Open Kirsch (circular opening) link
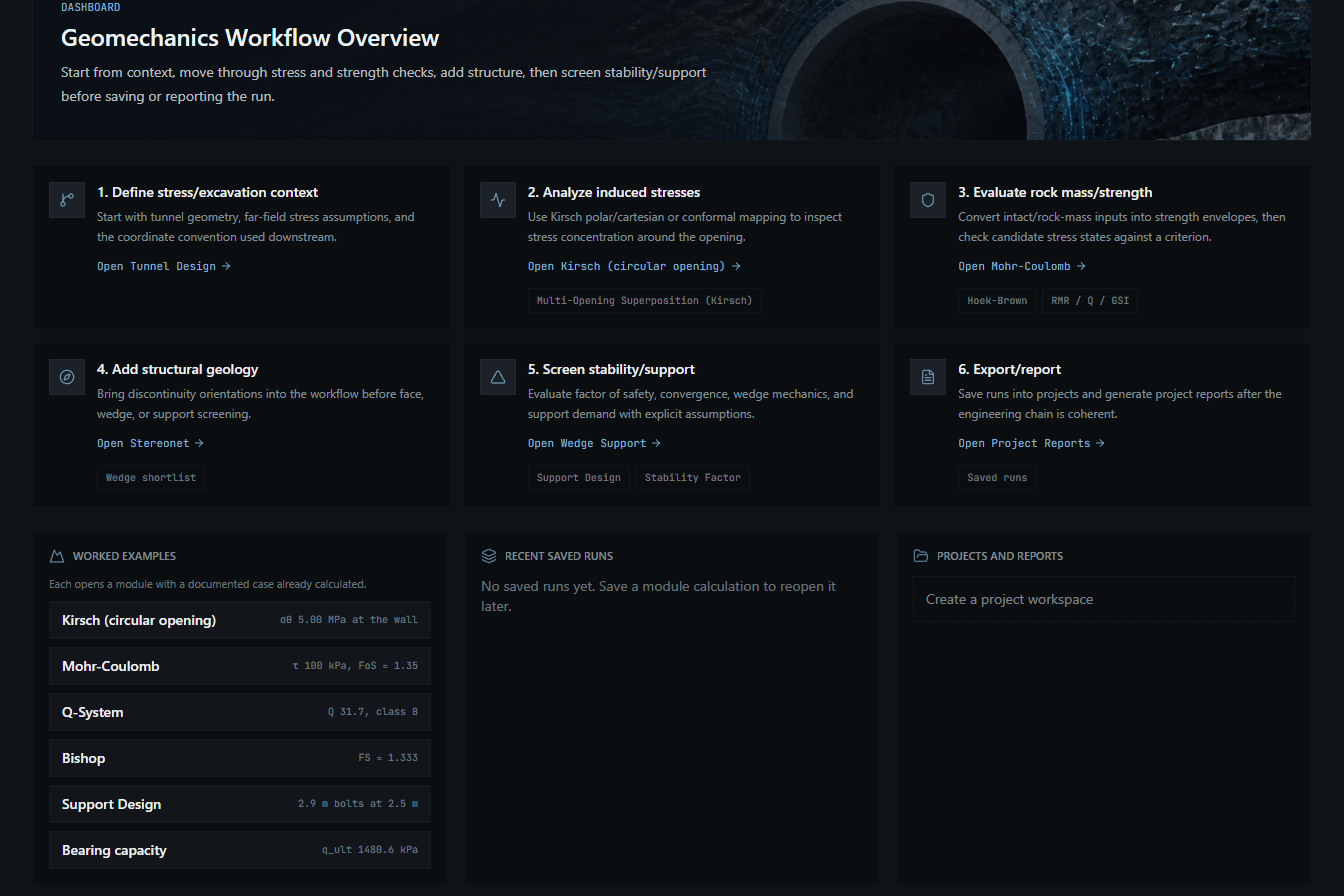Viewport: 1344px width, 896px height. 634,266
